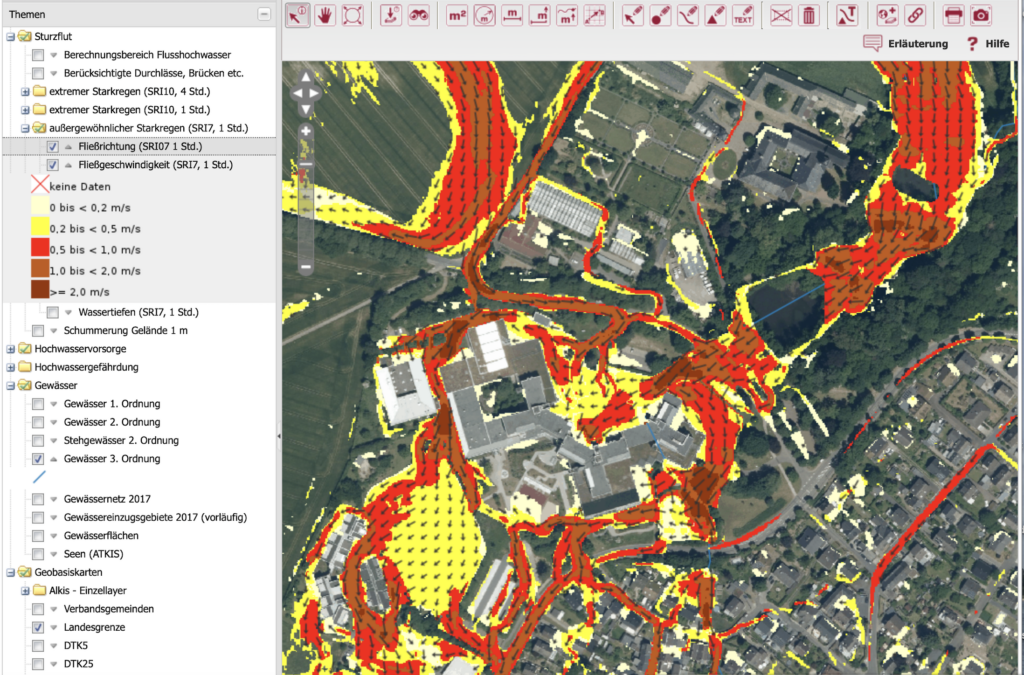The image size is (1024, 675).
Task: Select the Hochwassergefährdung theme entry
Action: click(85, 367)
